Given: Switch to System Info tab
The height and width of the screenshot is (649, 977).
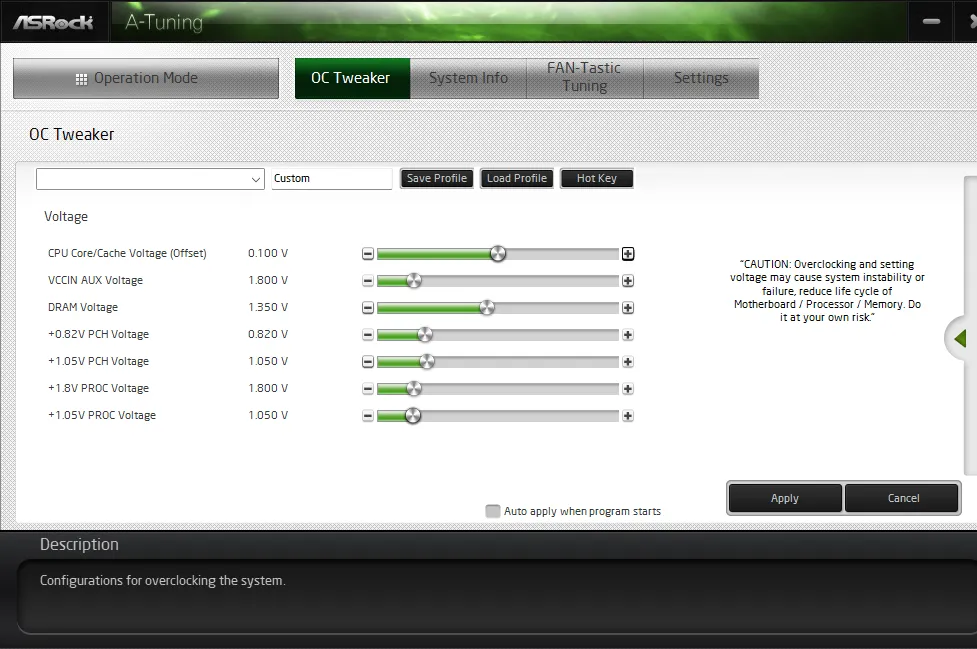Looking at the screenshot, I should pyautogui.click(x=468, y=78).
